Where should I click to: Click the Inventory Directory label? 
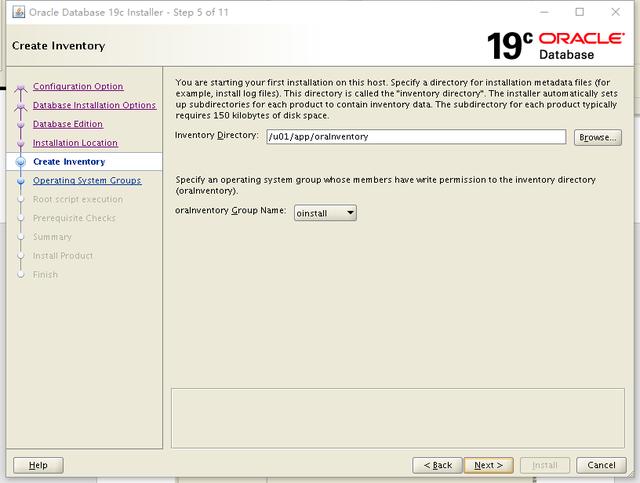pyautogui.click(x=216, y=135)
